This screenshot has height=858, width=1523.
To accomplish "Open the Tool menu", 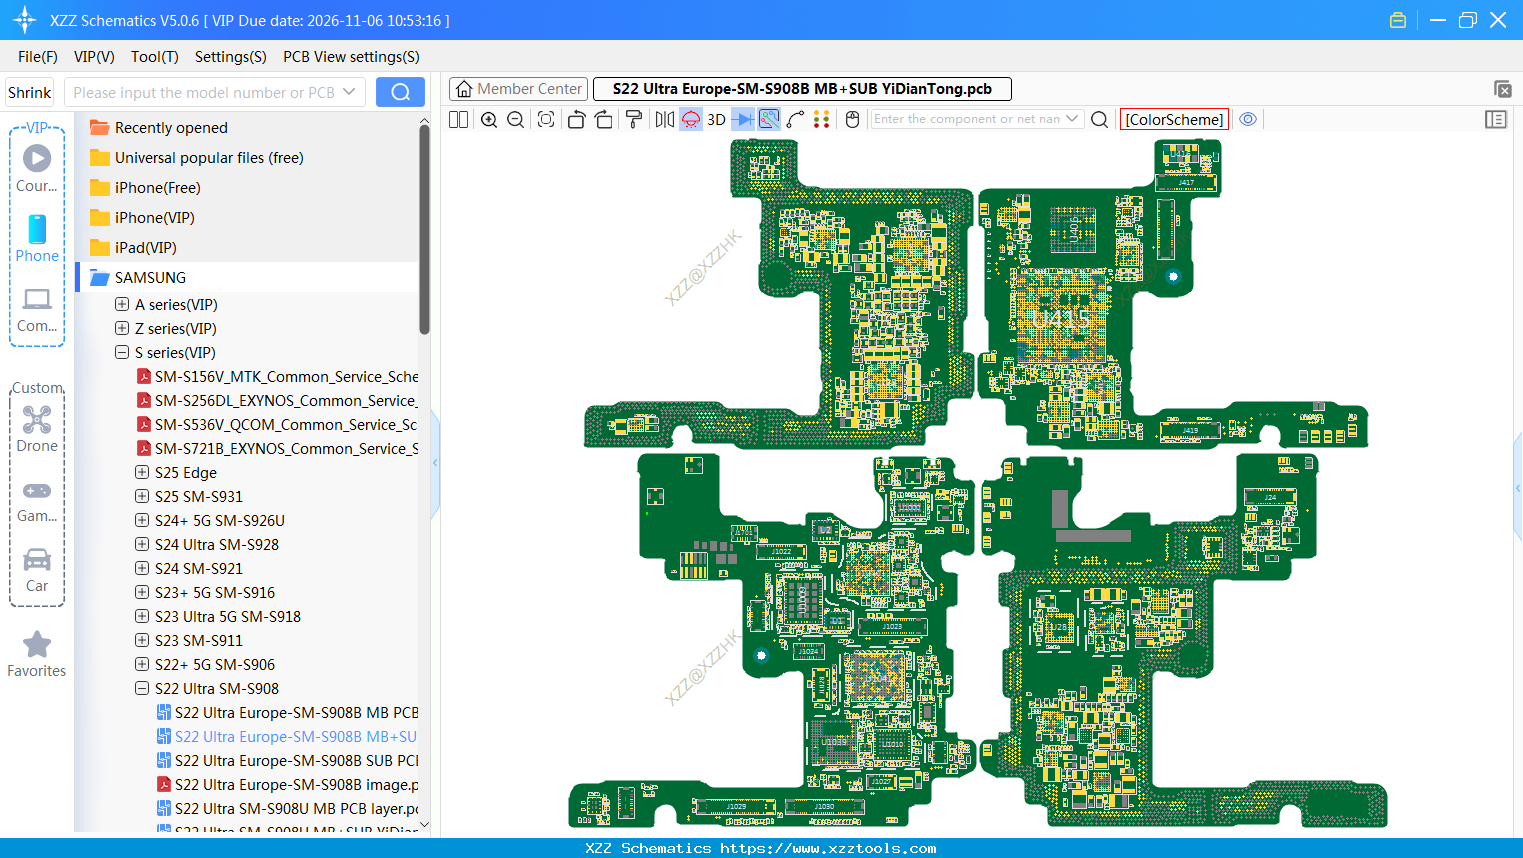I will coord(155,57).
